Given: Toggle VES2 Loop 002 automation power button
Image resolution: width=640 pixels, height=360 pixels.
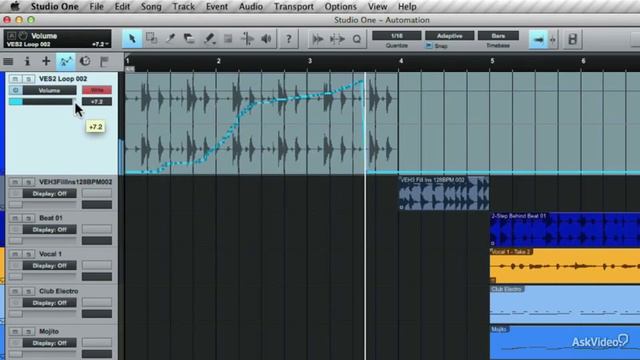Looking at the screenshot, I should [x=16, y=90].
